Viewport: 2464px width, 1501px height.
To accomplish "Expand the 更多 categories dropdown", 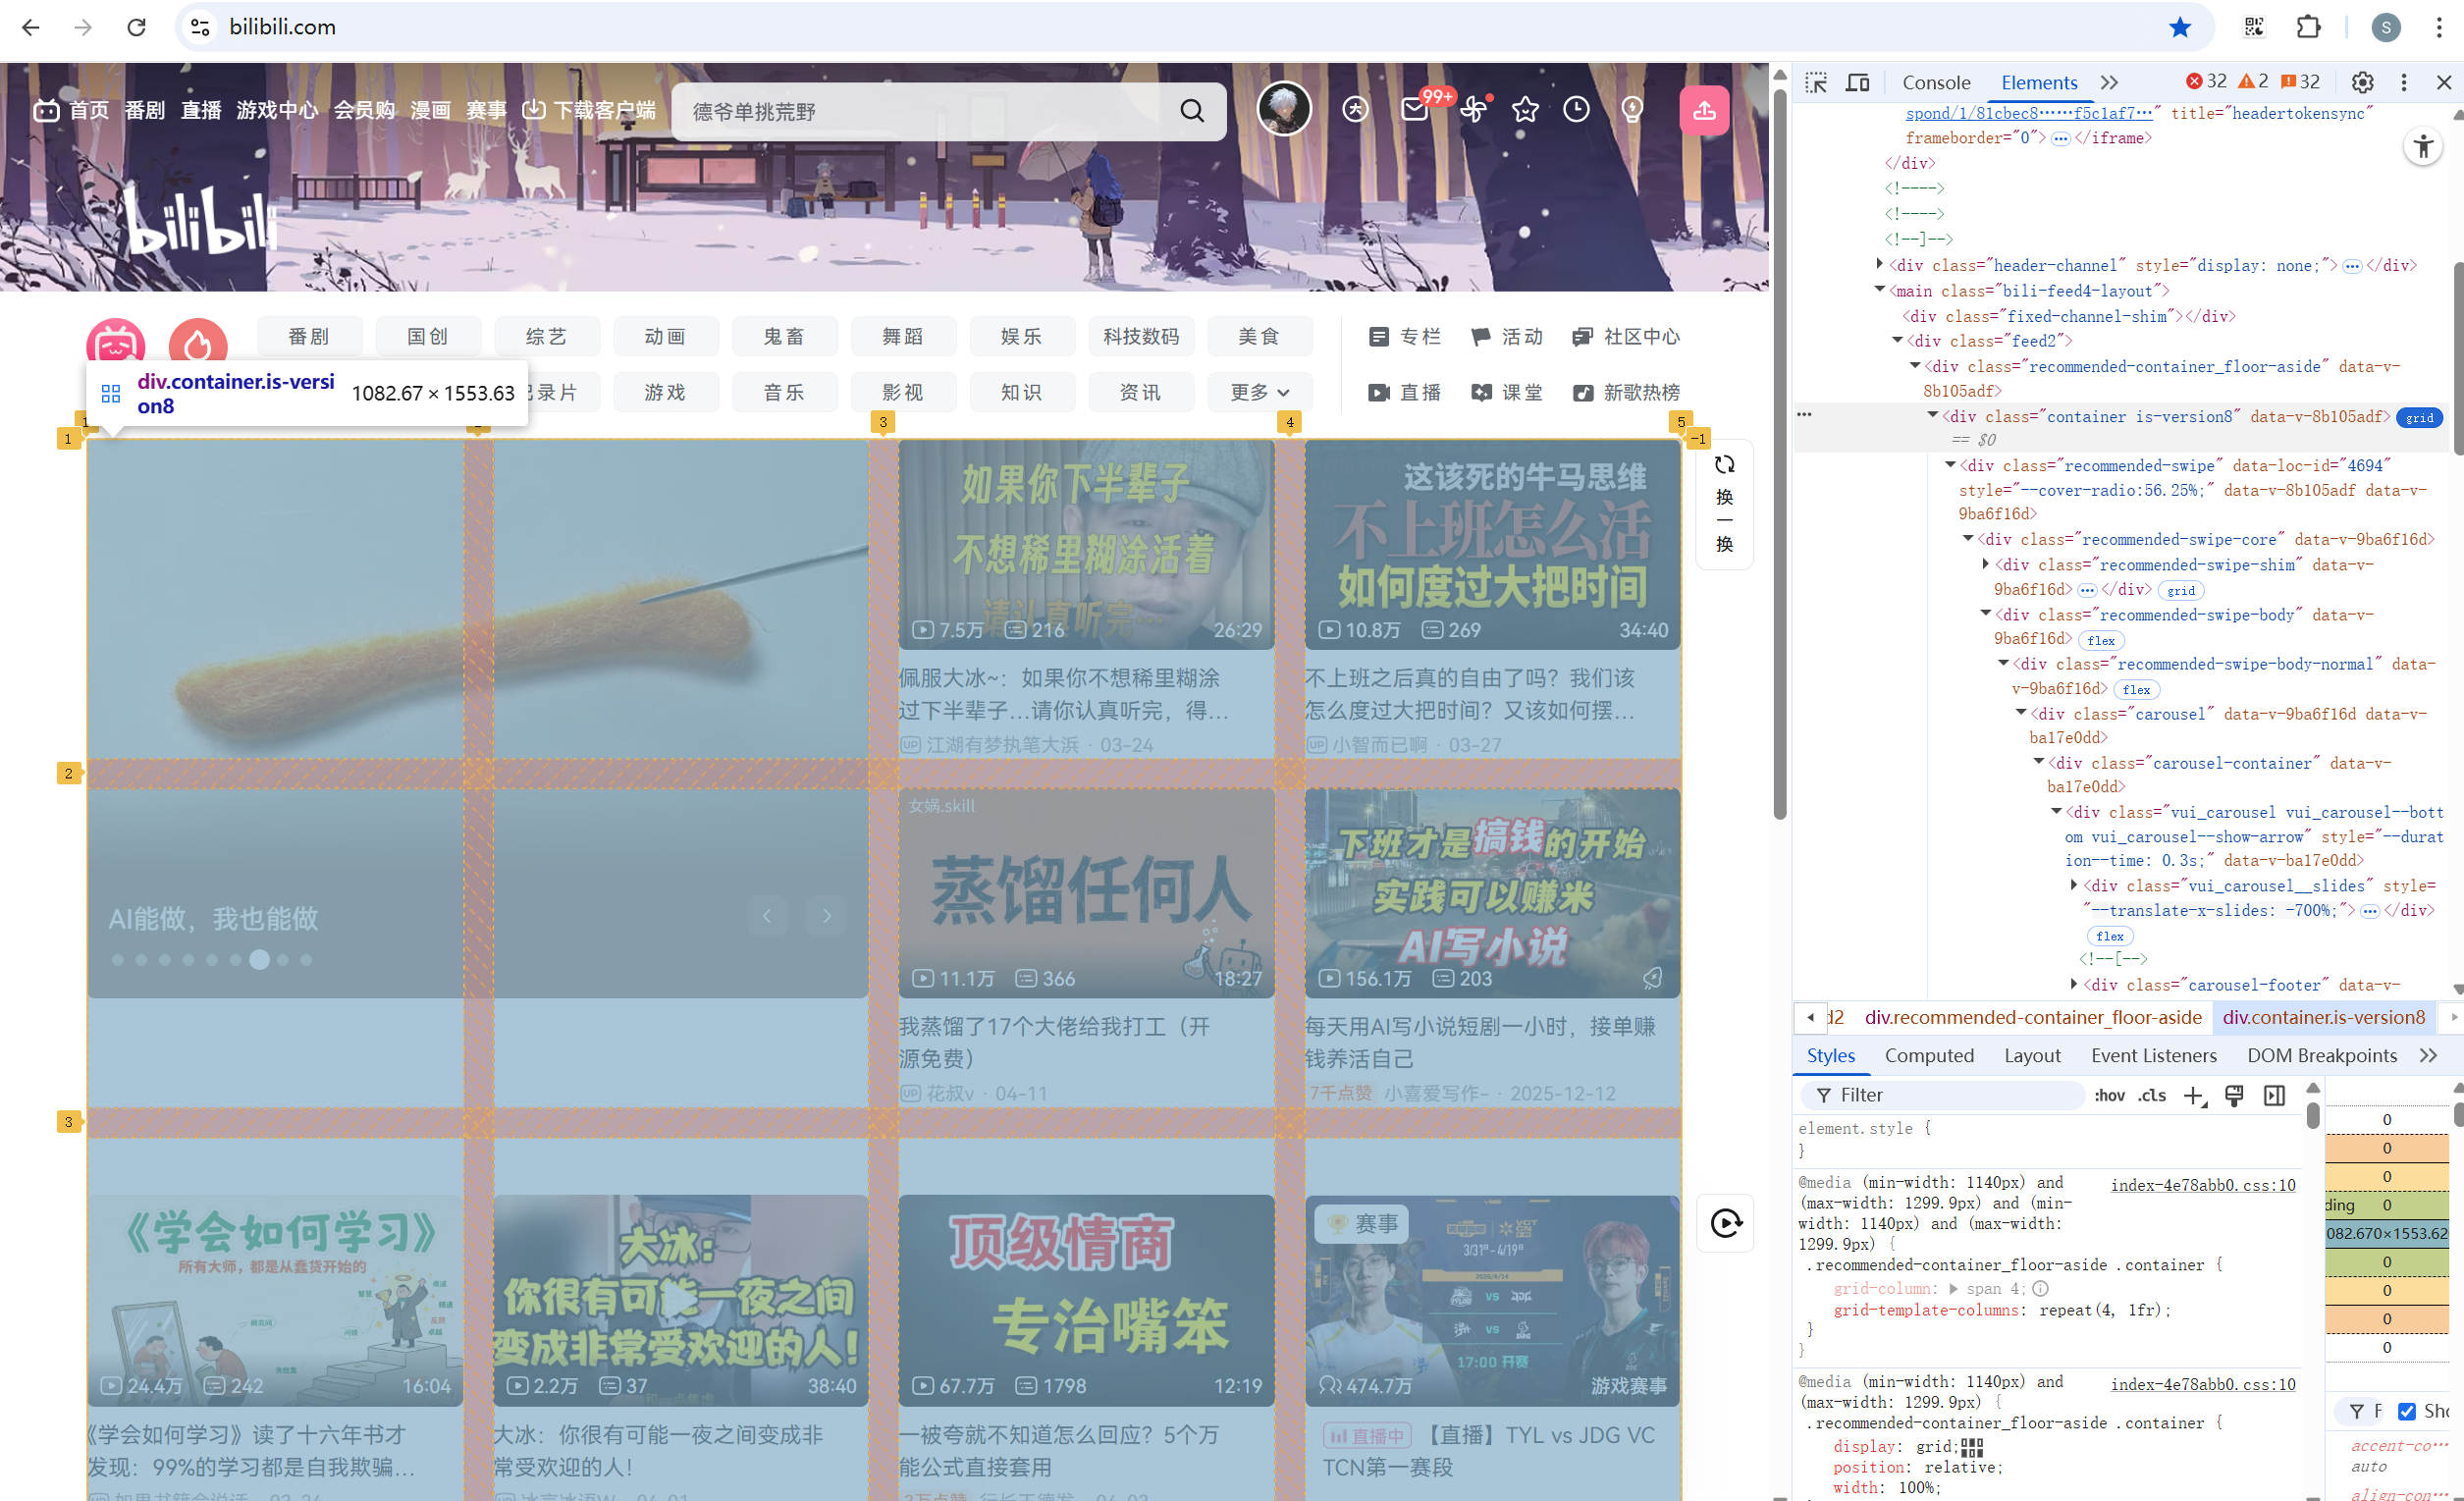I will (1259, 393).
